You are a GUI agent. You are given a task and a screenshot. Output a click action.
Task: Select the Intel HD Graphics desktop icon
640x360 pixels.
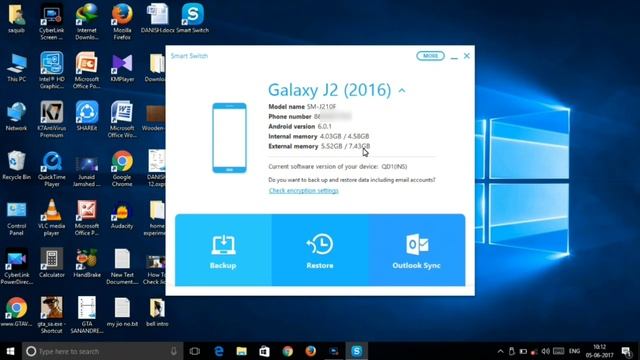[x=51, y=70]
